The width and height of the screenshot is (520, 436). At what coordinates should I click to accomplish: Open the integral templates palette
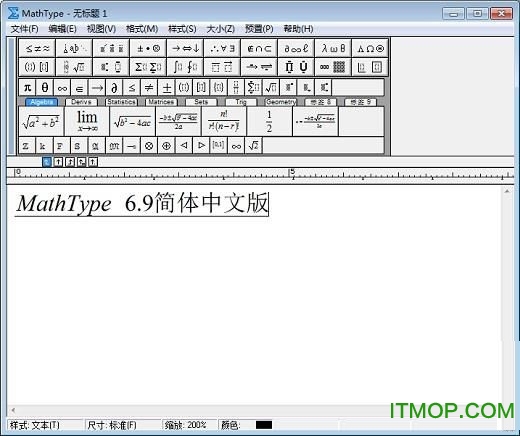click(185, 67)
